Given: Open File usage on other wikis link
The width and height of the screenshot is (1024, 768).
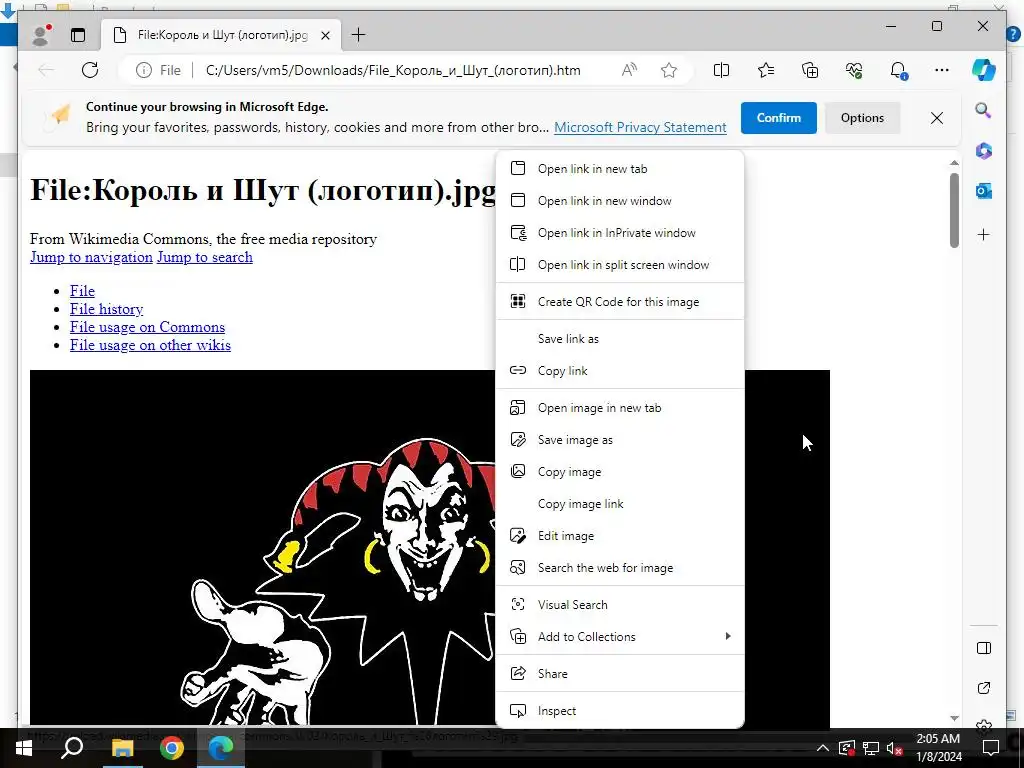Looking at the screenshot, I should (150, 345).
